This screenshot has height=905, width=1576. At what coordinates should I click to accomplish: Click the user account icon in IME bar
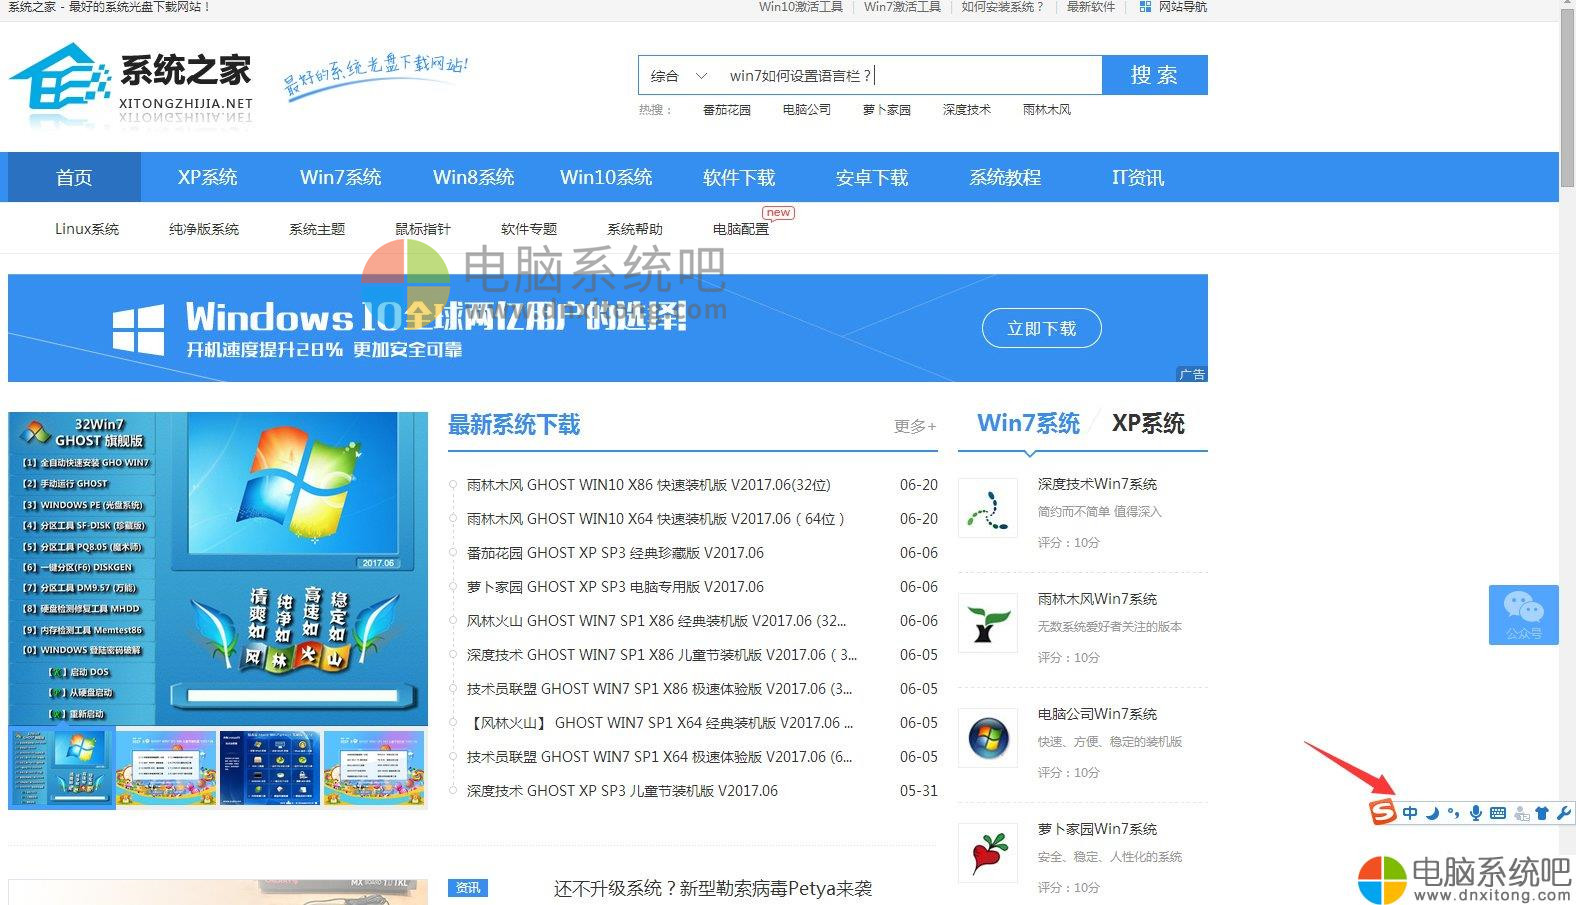(x=1521, y=813)
